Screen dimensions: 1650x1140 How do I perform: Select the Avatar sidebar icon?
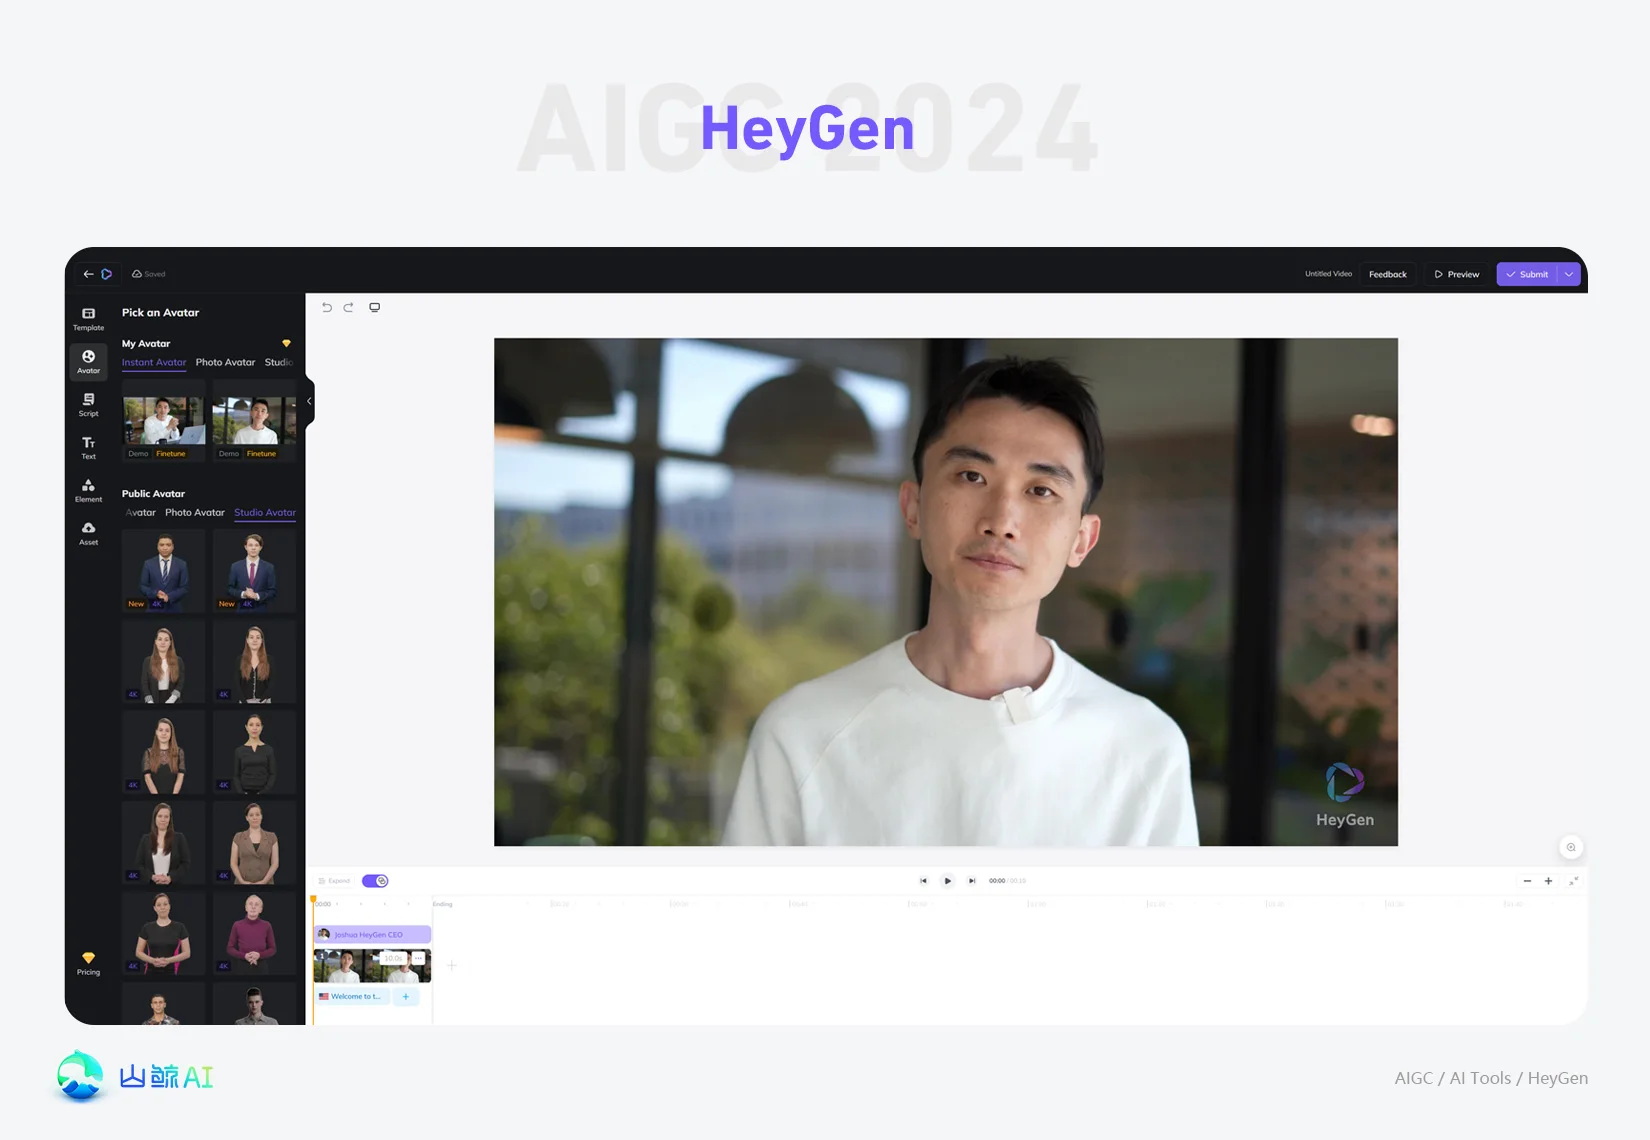click(88, 362)
